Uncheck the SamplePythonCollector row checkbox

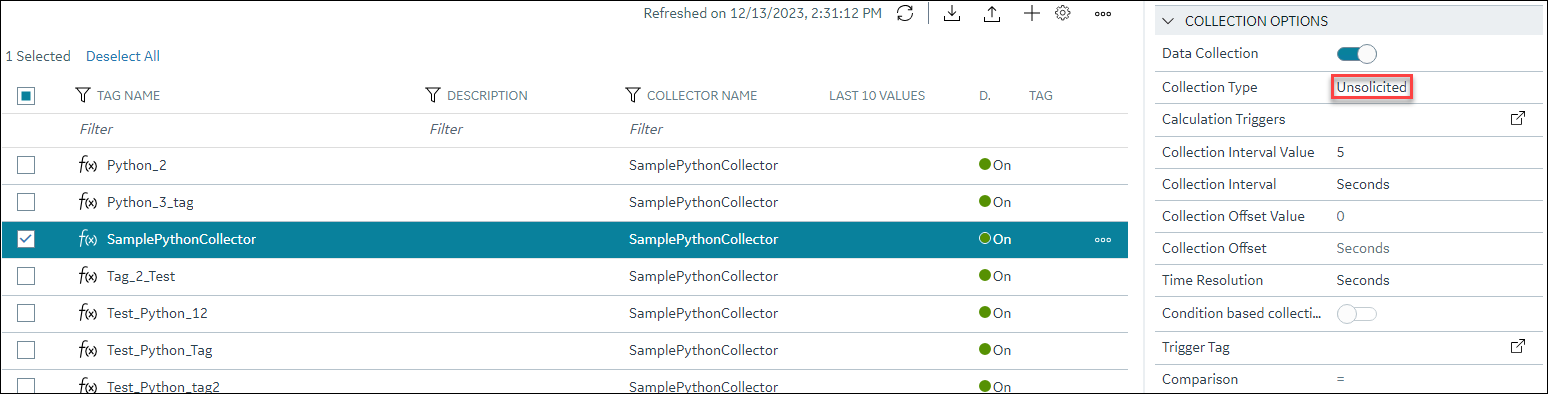(26, 239)
